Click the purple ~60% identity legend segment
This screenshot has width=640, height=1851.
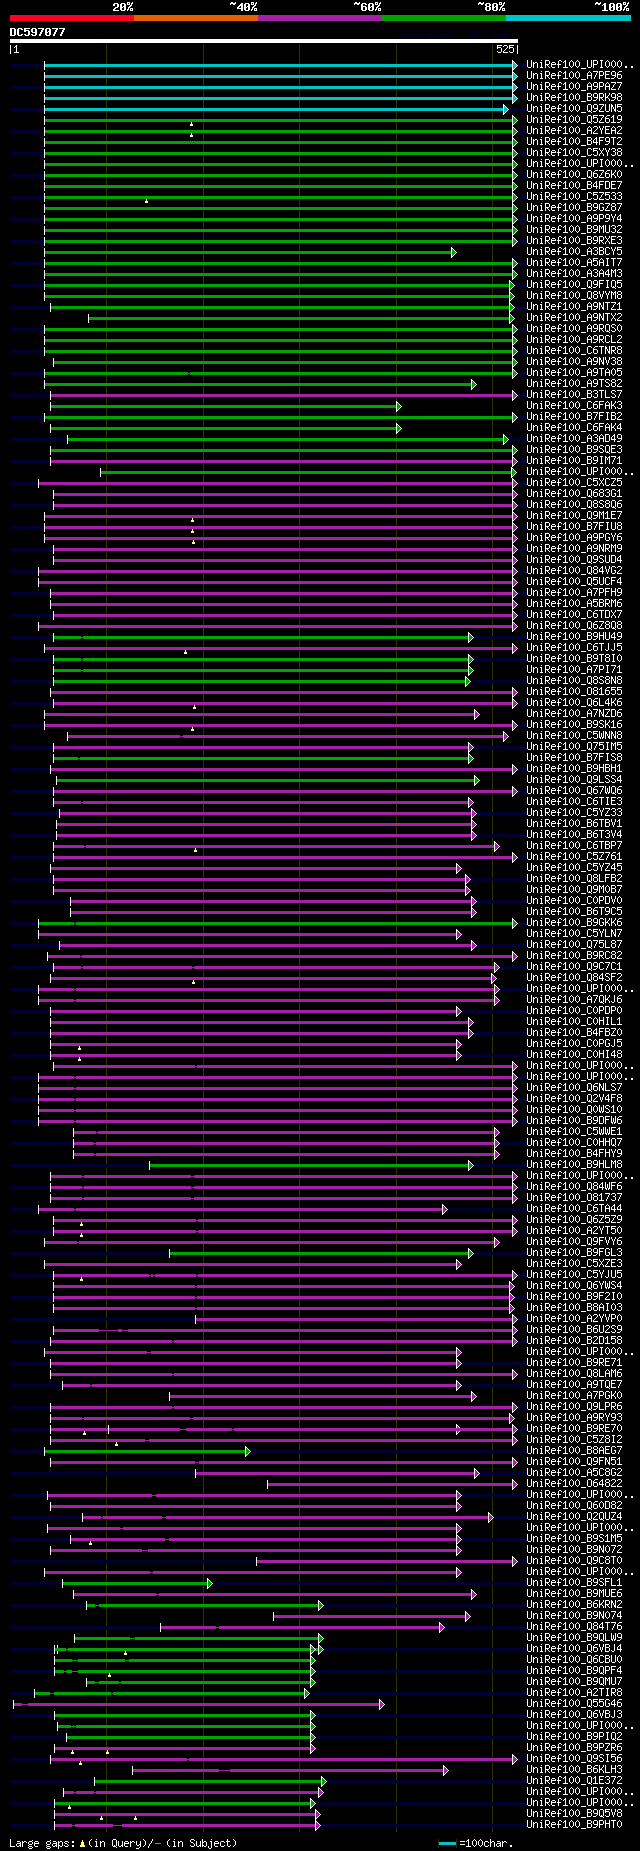[x=320, y=18]
